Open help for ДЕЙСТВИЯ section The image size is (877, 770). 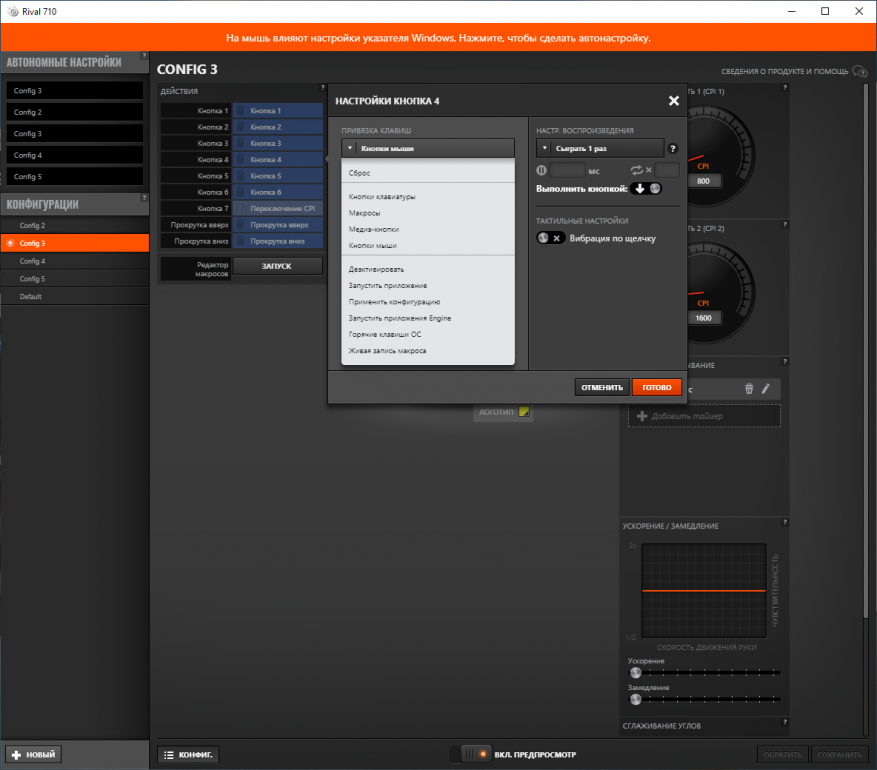[322, 88]
